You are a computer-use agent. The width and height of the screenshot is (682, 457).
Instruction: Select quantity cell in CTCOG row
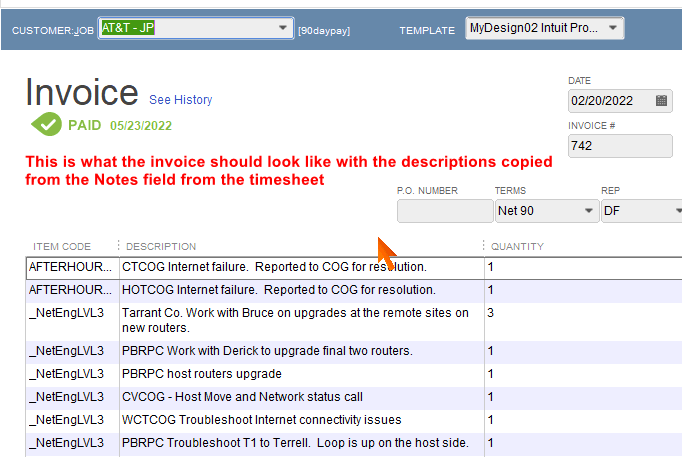point(583,267)
